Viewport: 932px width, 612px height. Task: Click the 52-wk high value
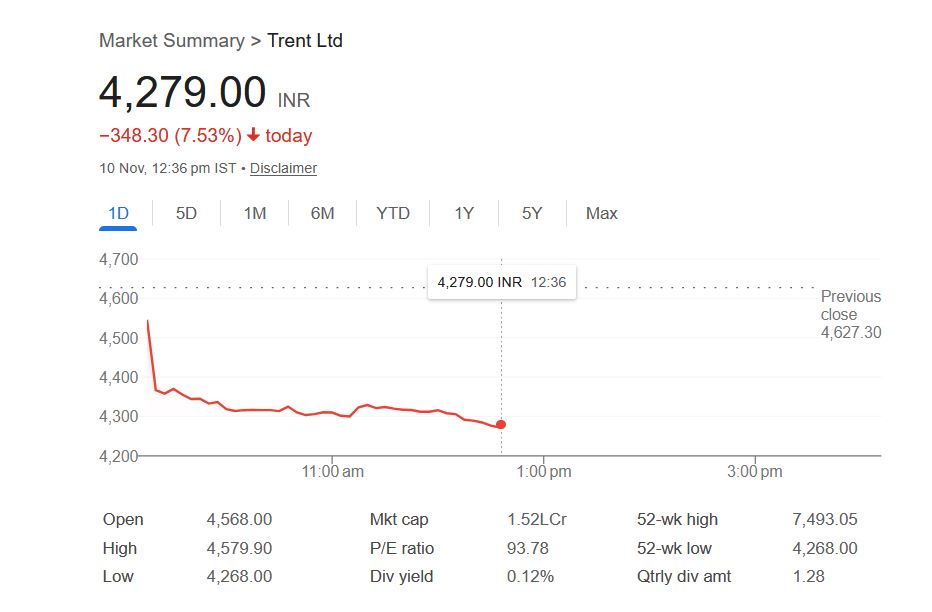pyautogui.click(x=824, y=520)
